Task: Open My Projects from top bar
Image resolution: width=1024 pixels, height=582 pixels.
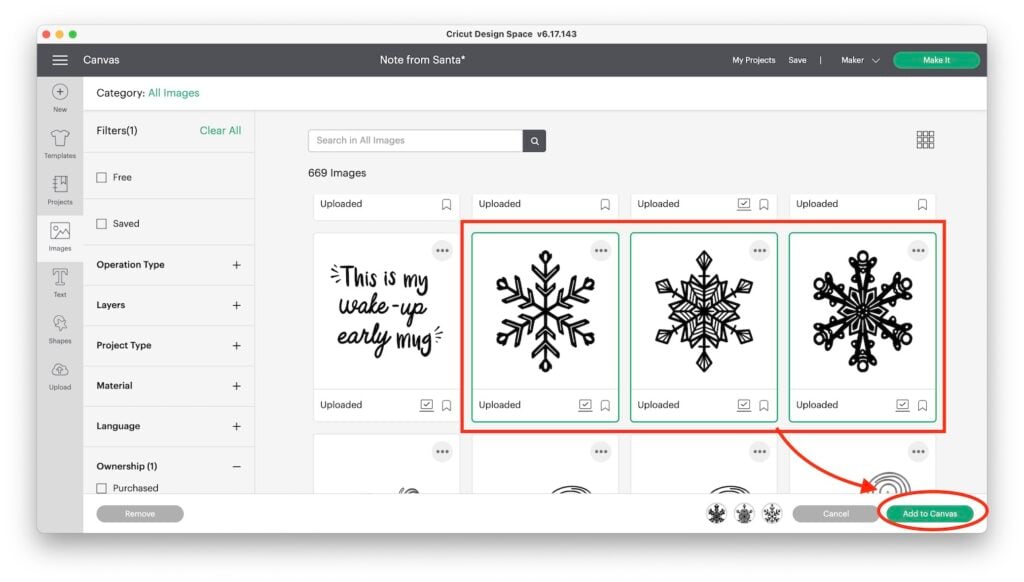Action: tap(754, 60)
